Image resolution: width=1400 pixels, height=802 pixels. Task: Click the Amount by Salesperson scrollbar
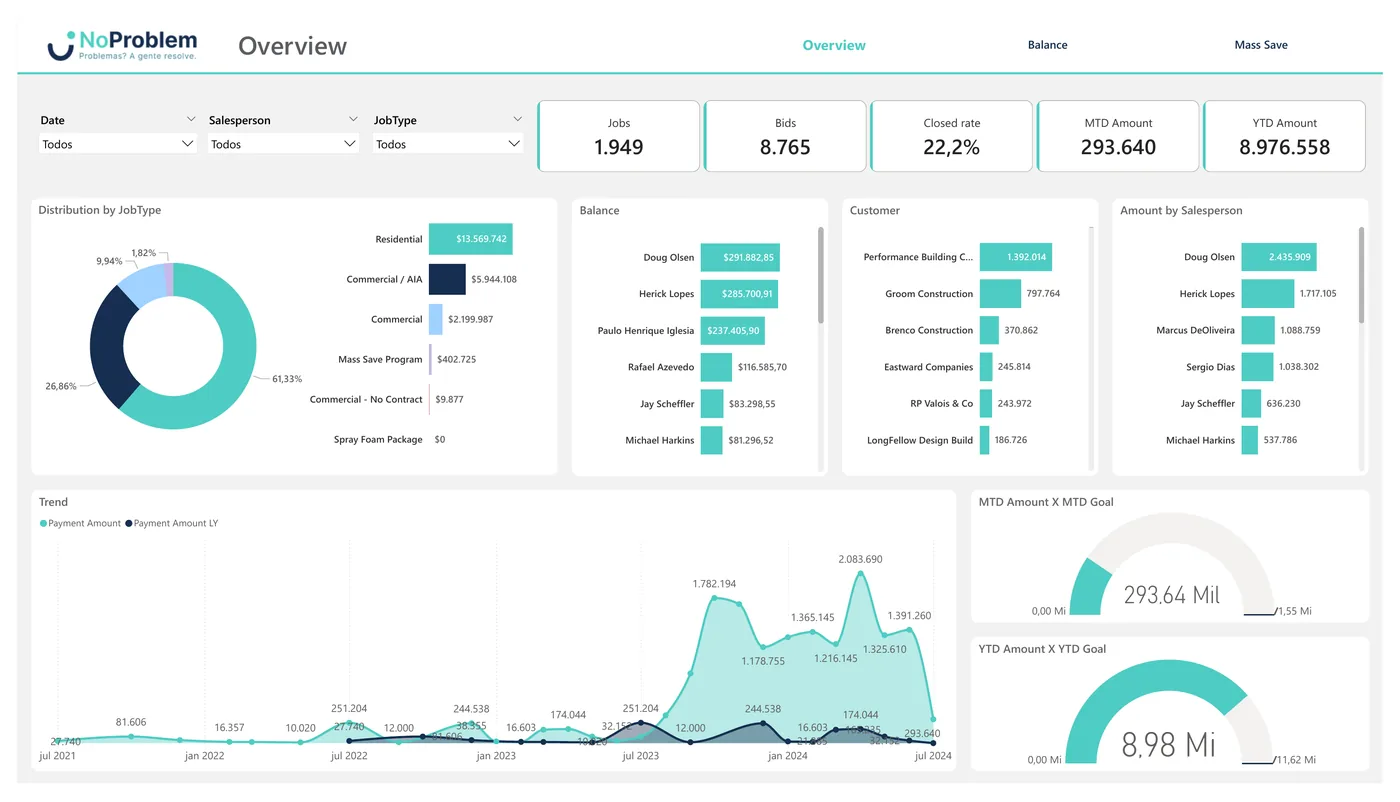1361,275
